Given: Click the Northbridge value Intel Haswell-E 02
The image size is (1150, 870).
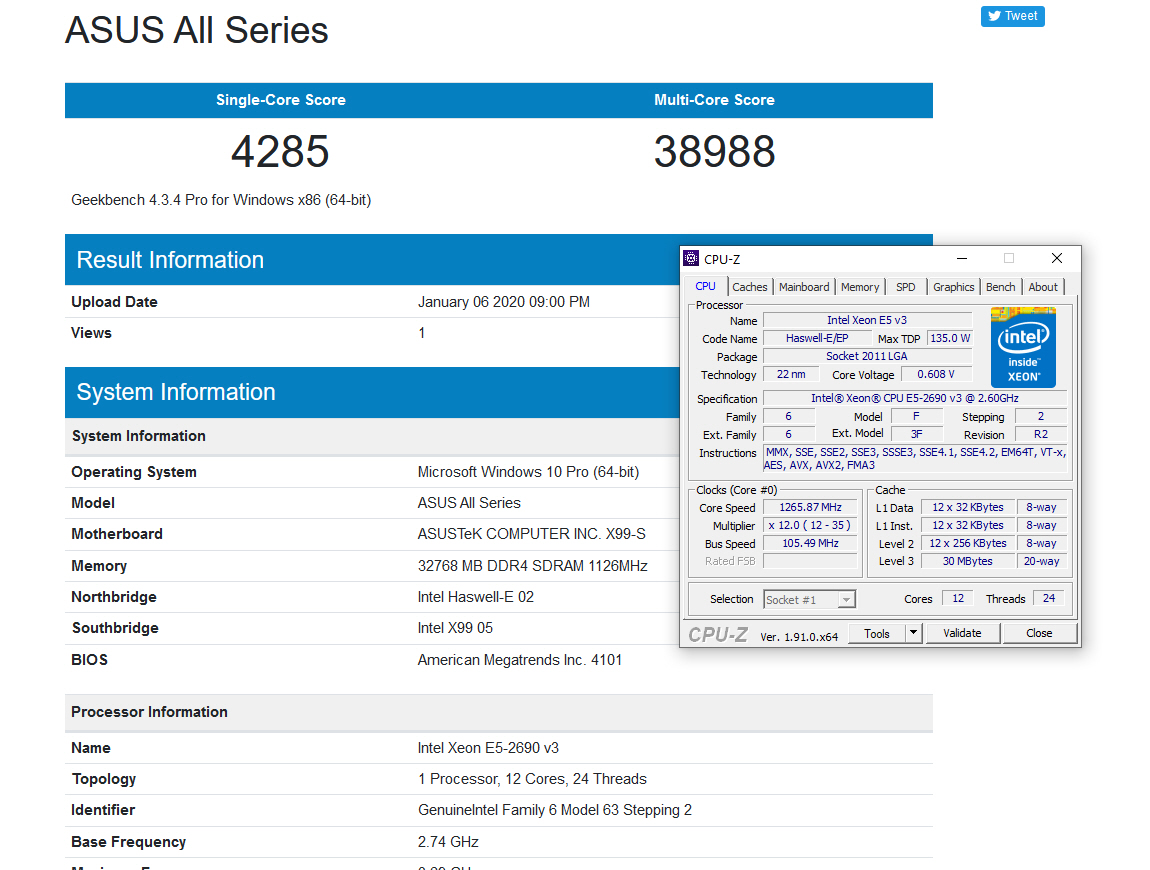Looking at the screenshot, I should click(476, 597).
